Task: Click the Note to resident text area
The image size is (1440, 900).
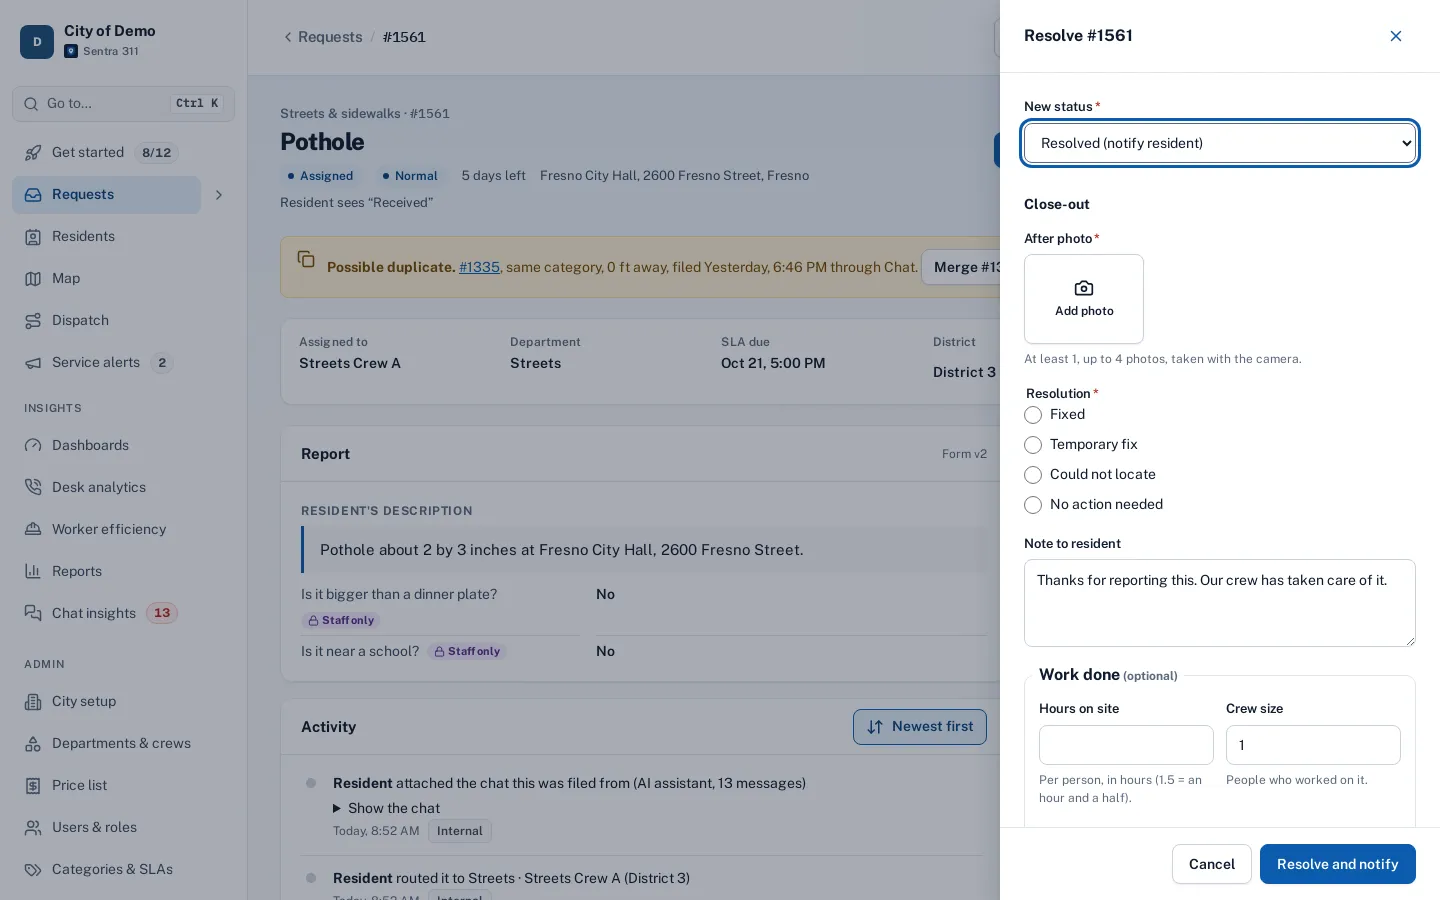Action: click(x=1220, y=603)
